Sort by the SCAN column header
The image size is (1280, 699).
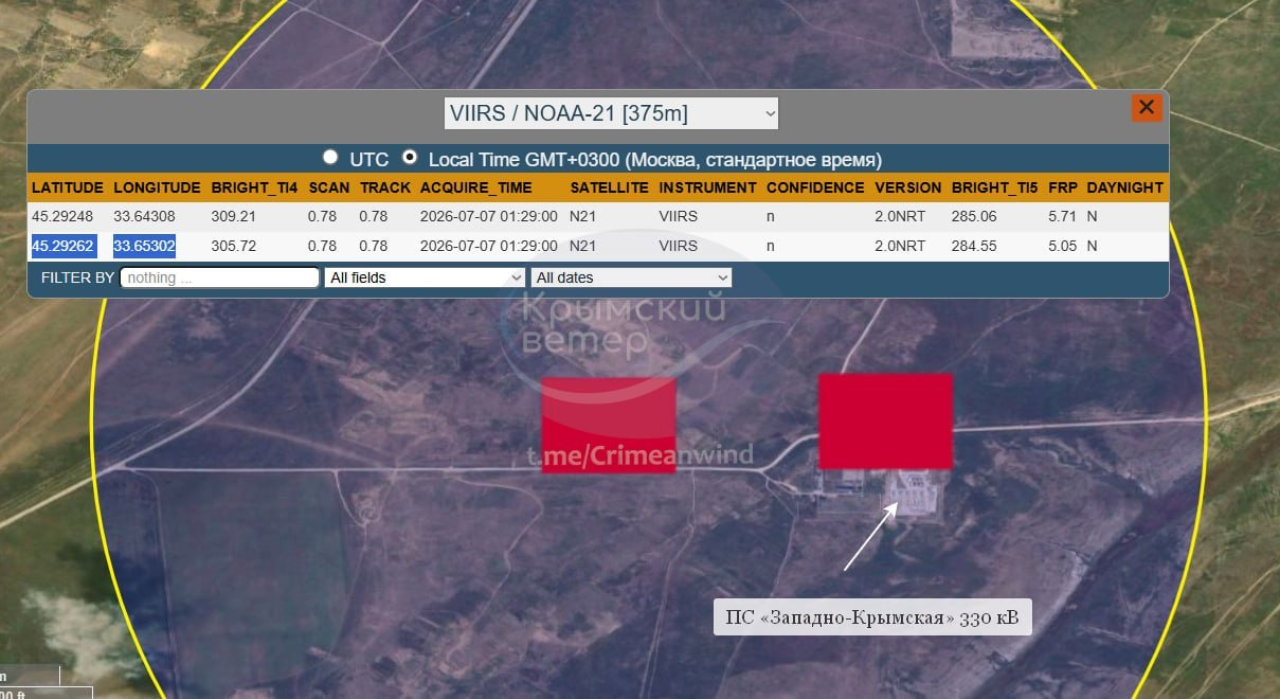point(329,187)
